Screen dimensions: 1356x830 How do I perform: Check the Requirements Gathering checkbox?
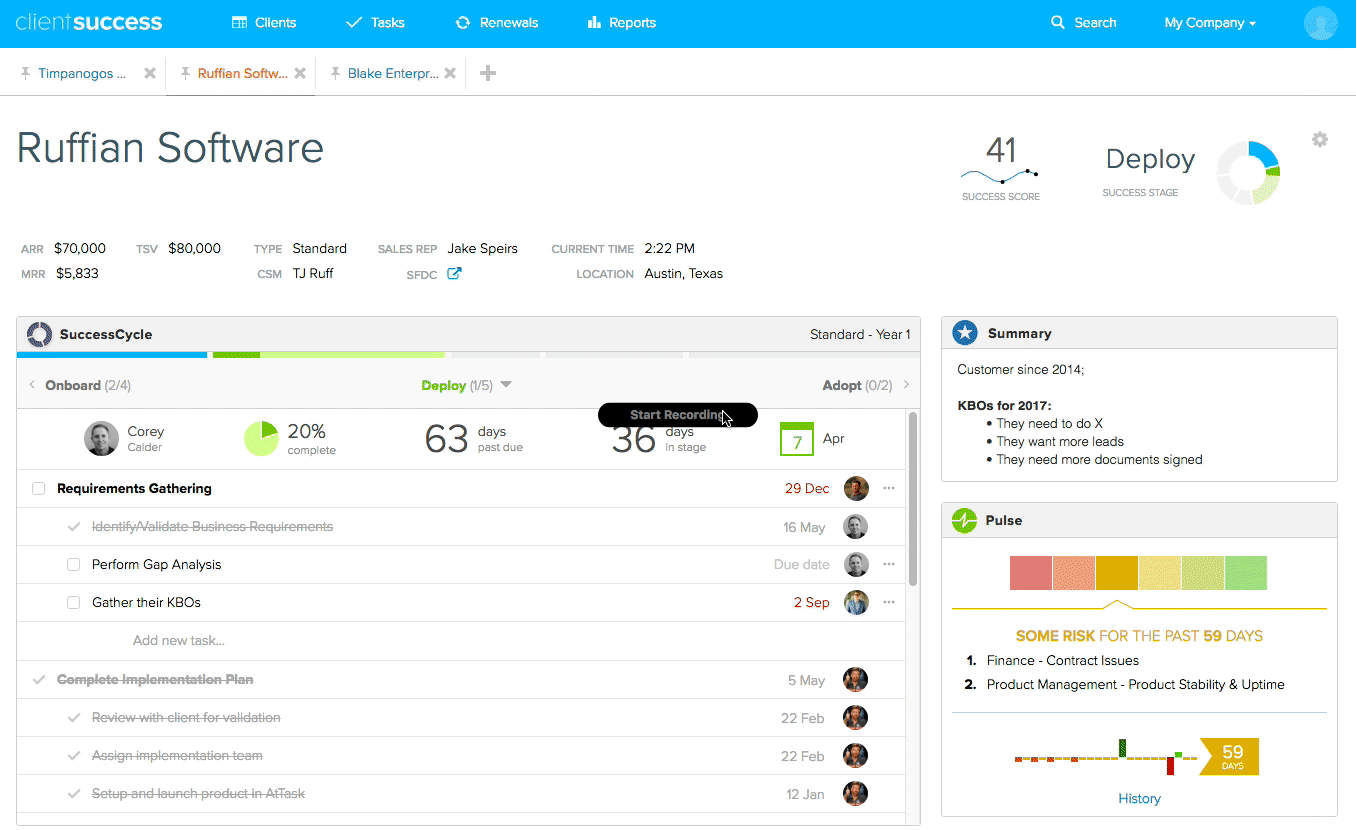[x=39, y=489]
